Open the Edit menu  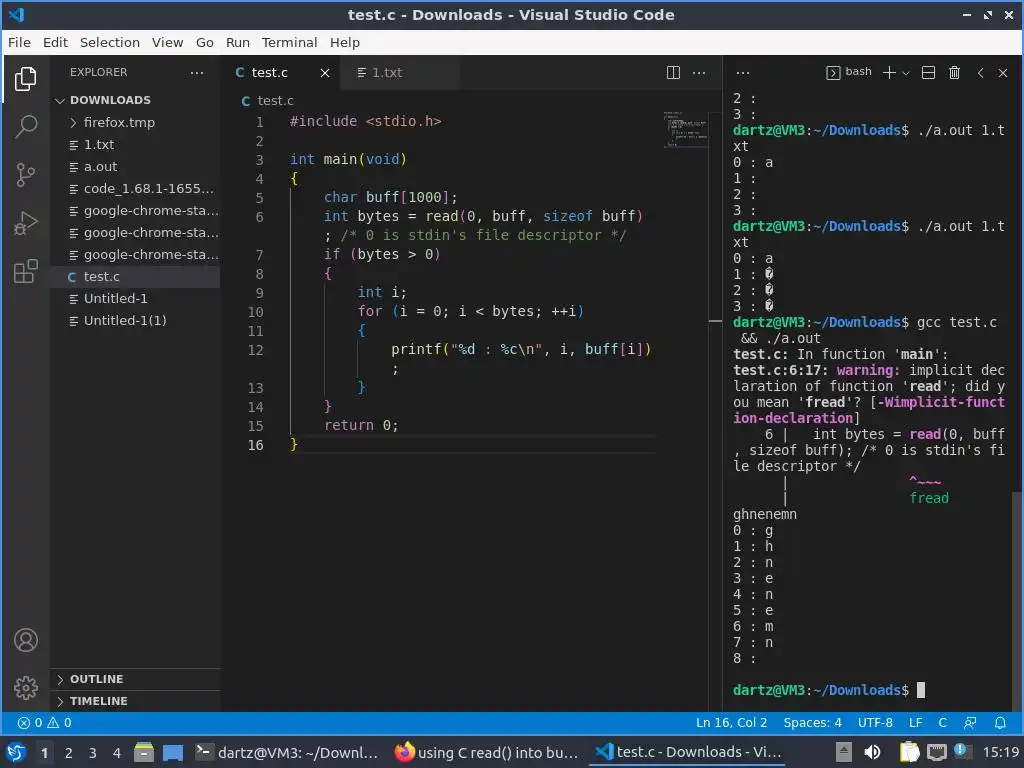(56, 42)
